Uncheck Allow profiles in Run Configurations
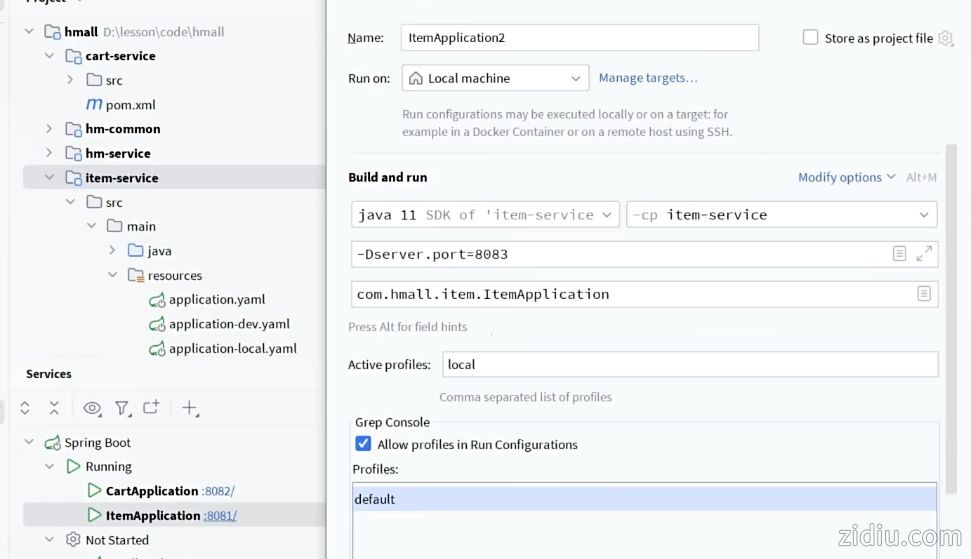This screenshot has width=971, height=559. pyautogui.click(x=363, y=444)
